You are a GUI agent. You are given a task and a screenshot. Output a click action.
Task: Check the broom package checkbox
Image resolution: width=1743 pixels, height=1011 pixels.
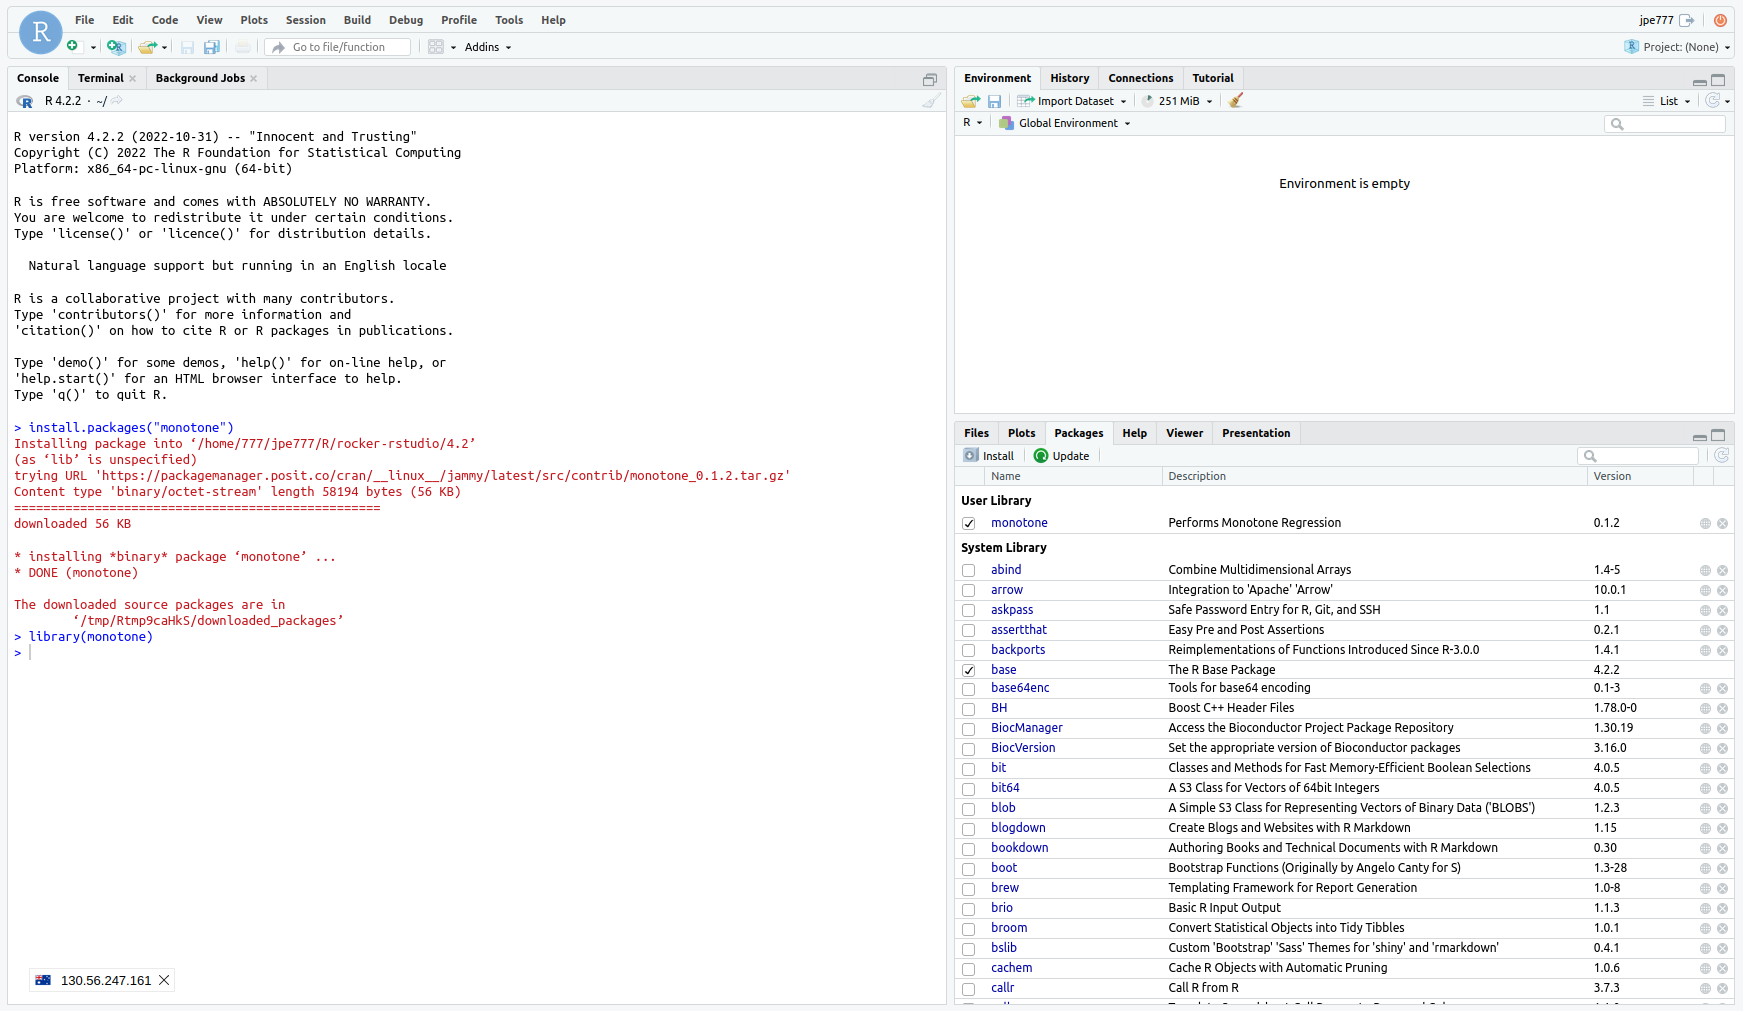point(968,928)
